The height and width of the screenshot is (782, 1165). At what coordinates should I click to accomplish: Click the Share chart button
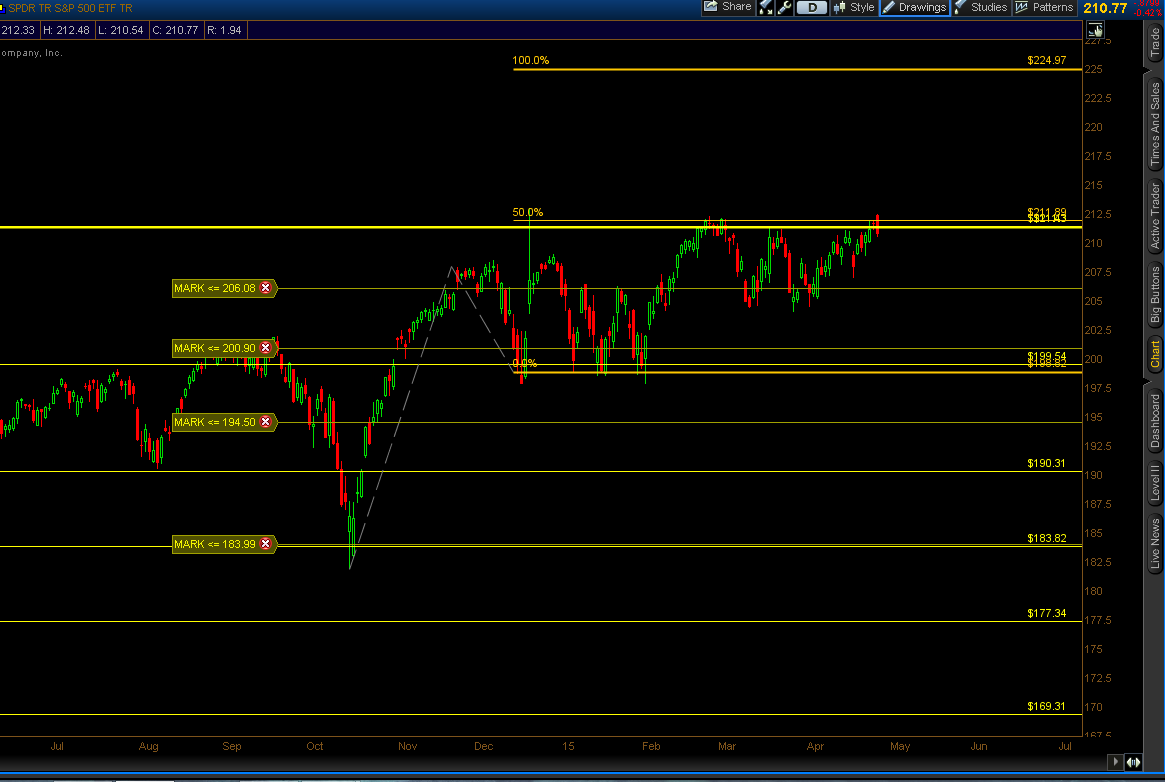[728, 7]
